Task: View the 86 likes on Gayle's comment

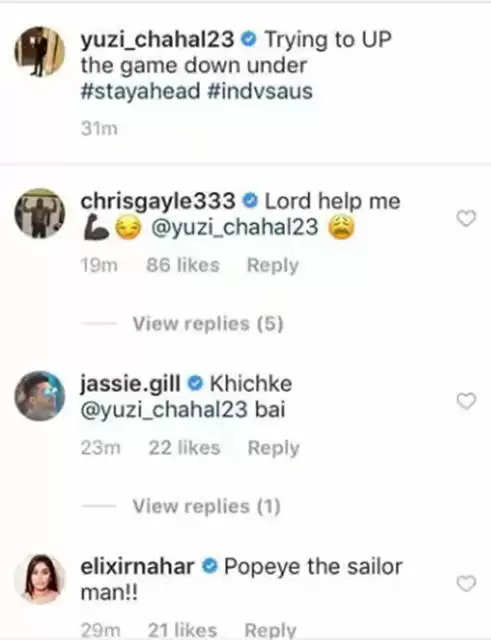Action: point(183,265)
